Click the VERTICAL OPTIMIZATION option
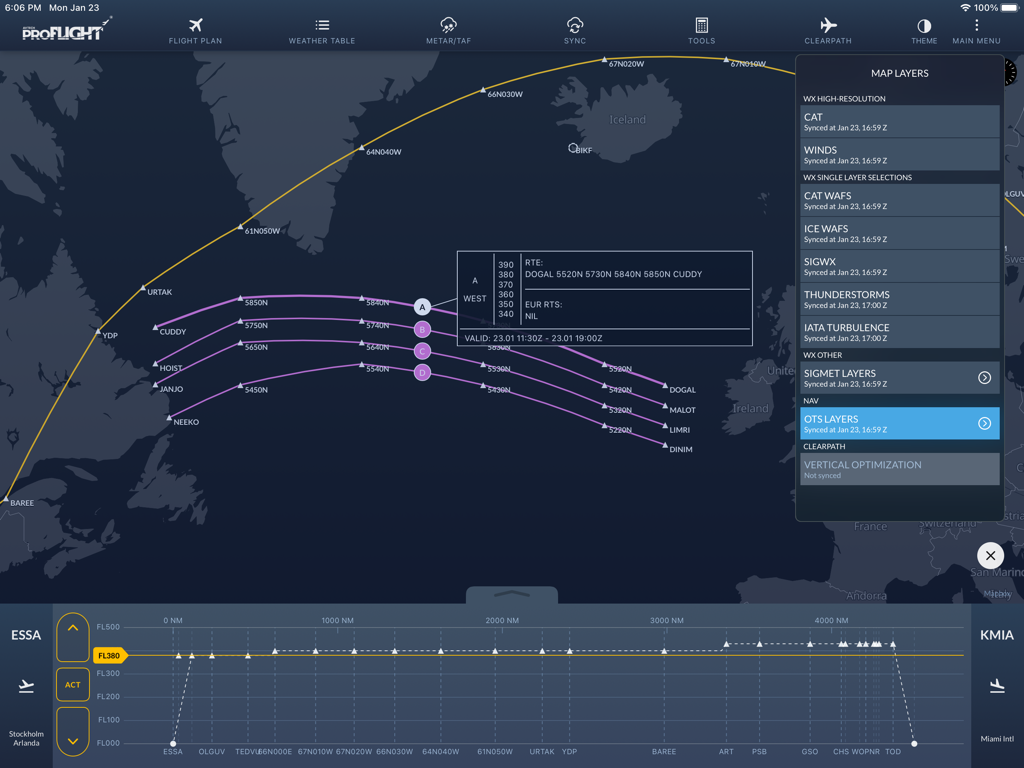Viewport: 1024px width, 768px height. coord(899,469)
